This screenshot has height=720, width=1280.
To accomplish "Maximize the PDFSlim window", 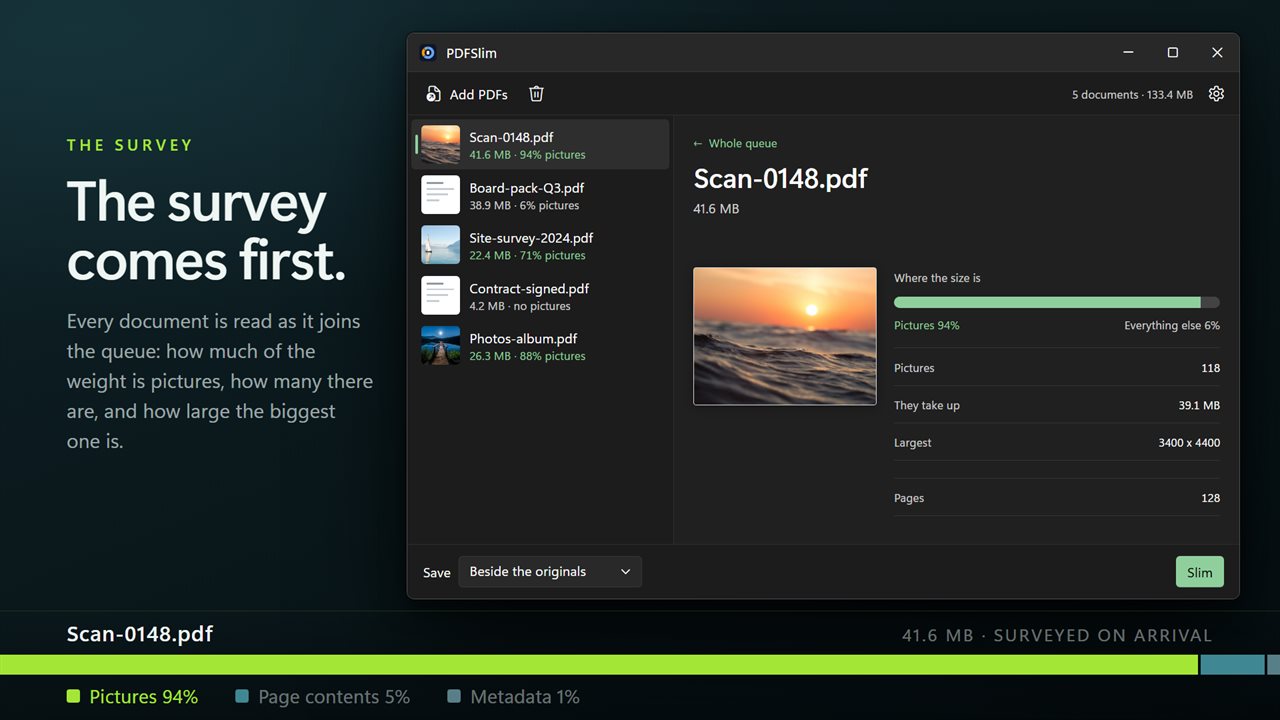I will [1173, 53].
